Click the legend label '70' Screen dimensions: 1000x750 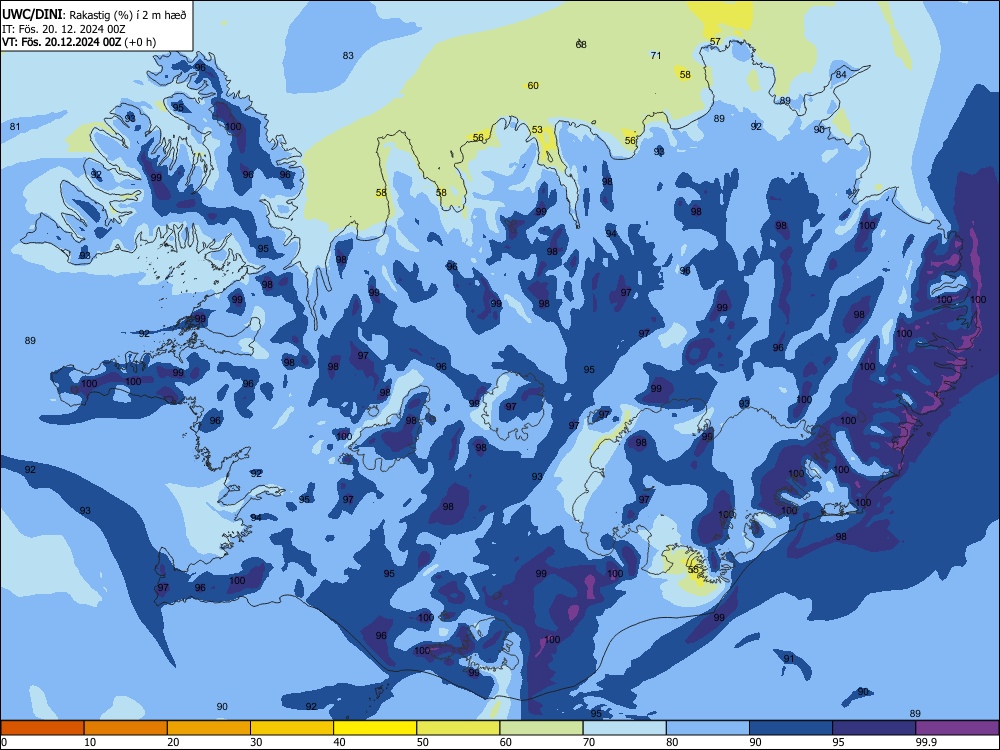(589, 742)
